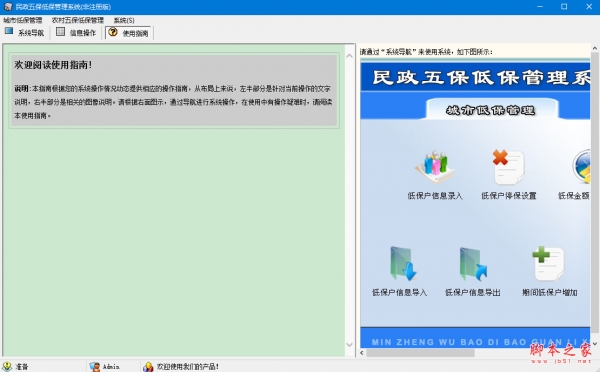This screenshot has width=600, height=372.
Task: Click the left guide panel scroll-up arrow
Action: pyautogui.click(x=349, y=56)
